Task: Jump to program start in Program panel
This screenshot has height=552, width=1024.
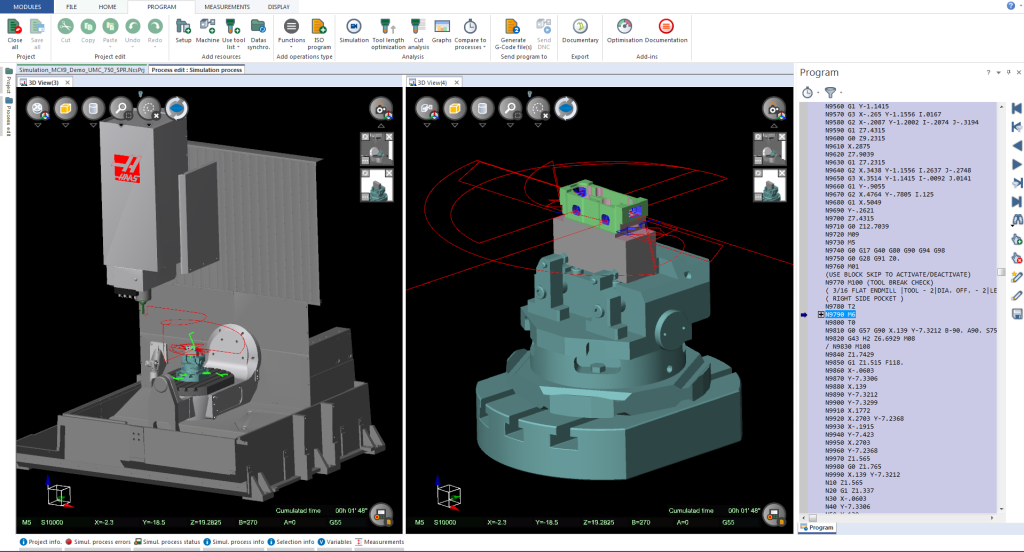Action: 1017,108
